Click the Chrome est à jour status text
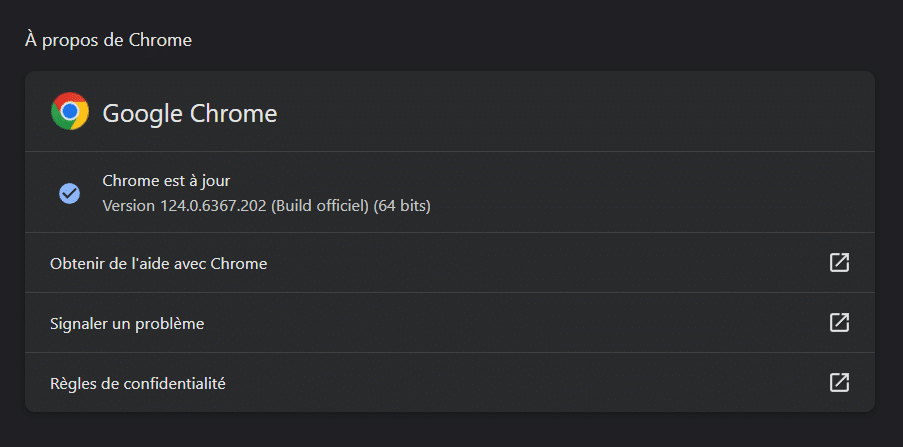 click(166, 181)
